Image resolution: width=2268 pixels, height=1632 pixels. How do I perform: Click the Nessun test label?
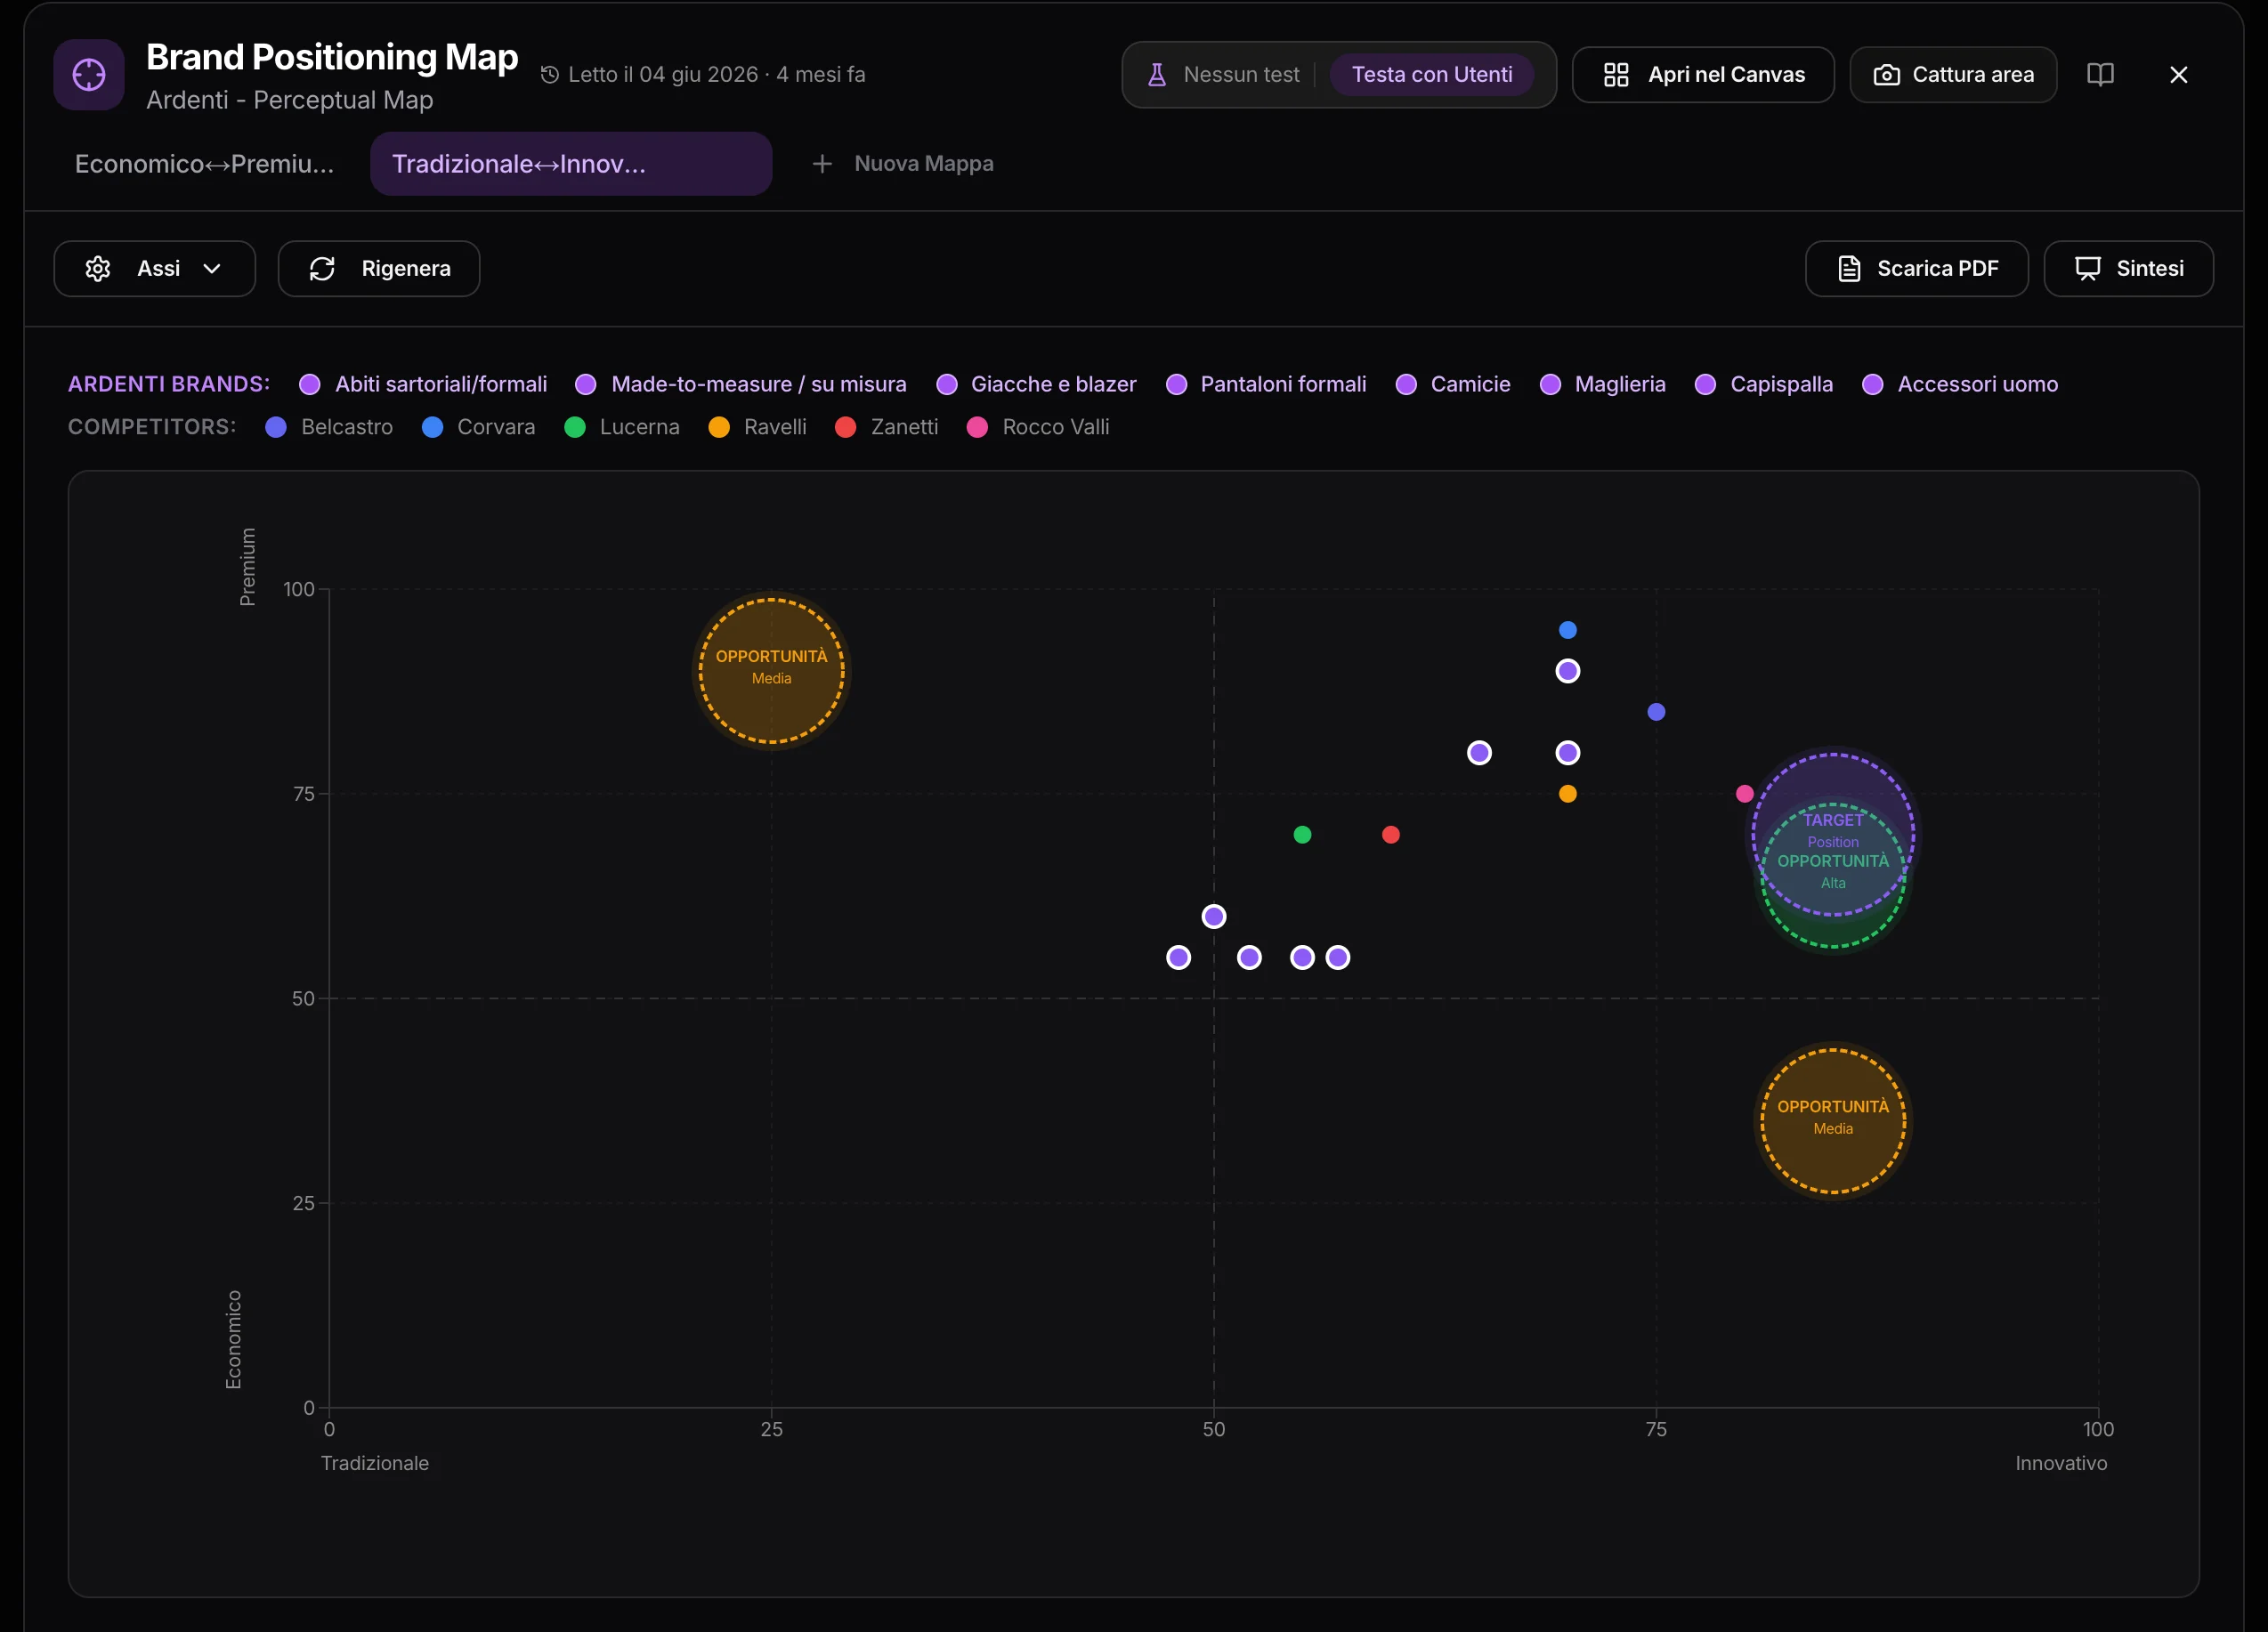click(x=1241, y=75)
